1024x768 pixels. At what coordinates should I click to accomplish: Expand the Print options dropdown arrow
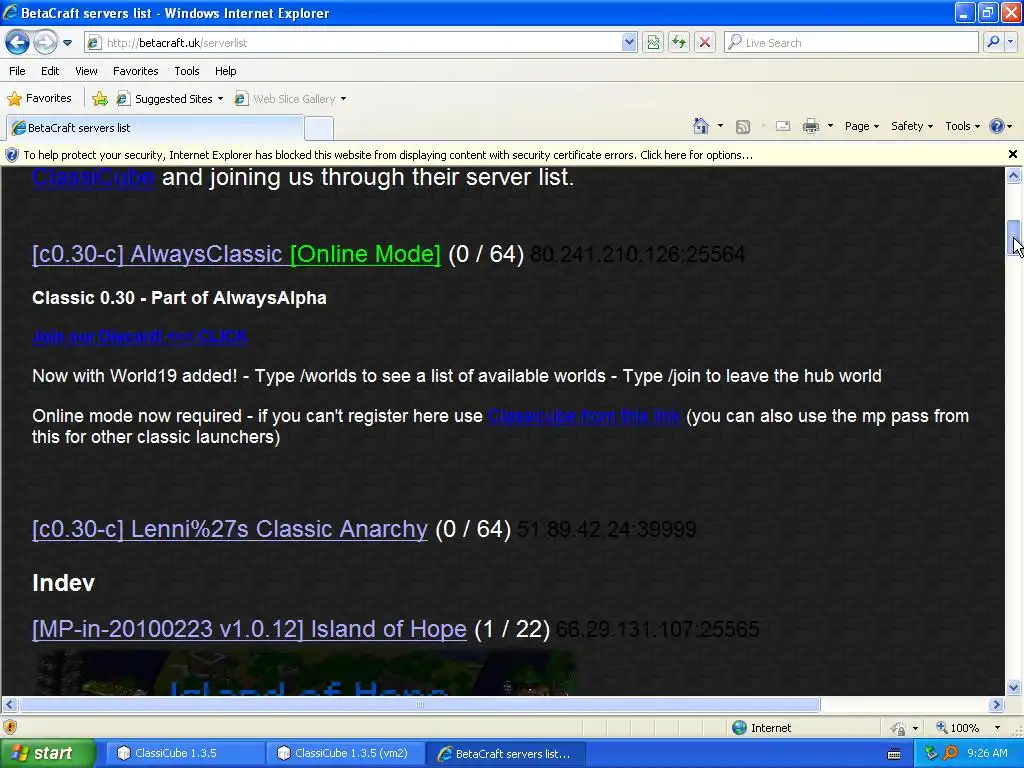pyautogui.click(x=830, y=126)
